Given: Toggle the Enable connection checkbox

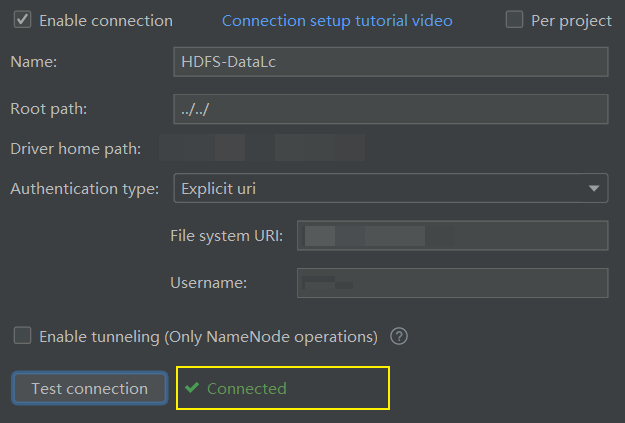Looking at the screenshot, I should coord(21,20).
